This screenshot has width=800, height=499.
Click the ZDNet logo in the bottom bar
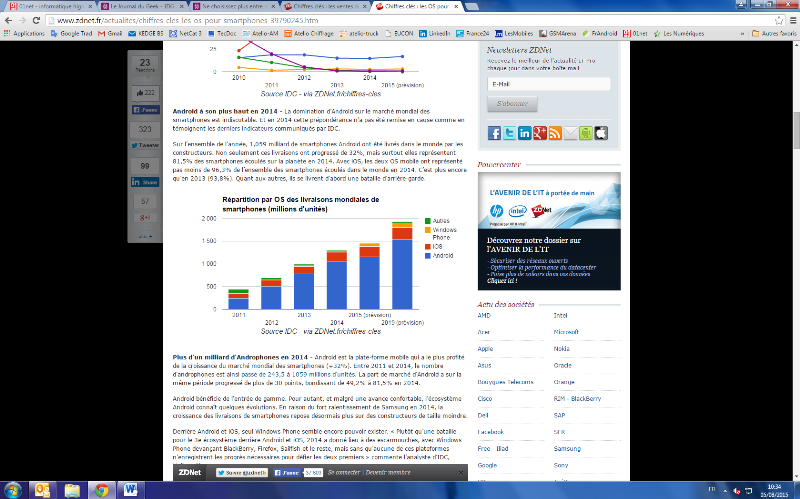189,473
